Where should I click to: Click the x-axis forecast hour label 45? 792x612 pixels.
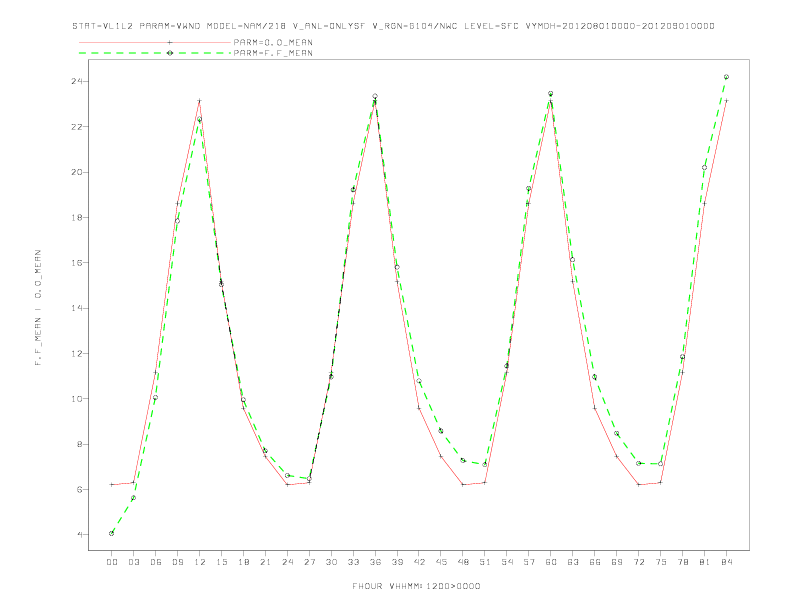pos(441,562)
